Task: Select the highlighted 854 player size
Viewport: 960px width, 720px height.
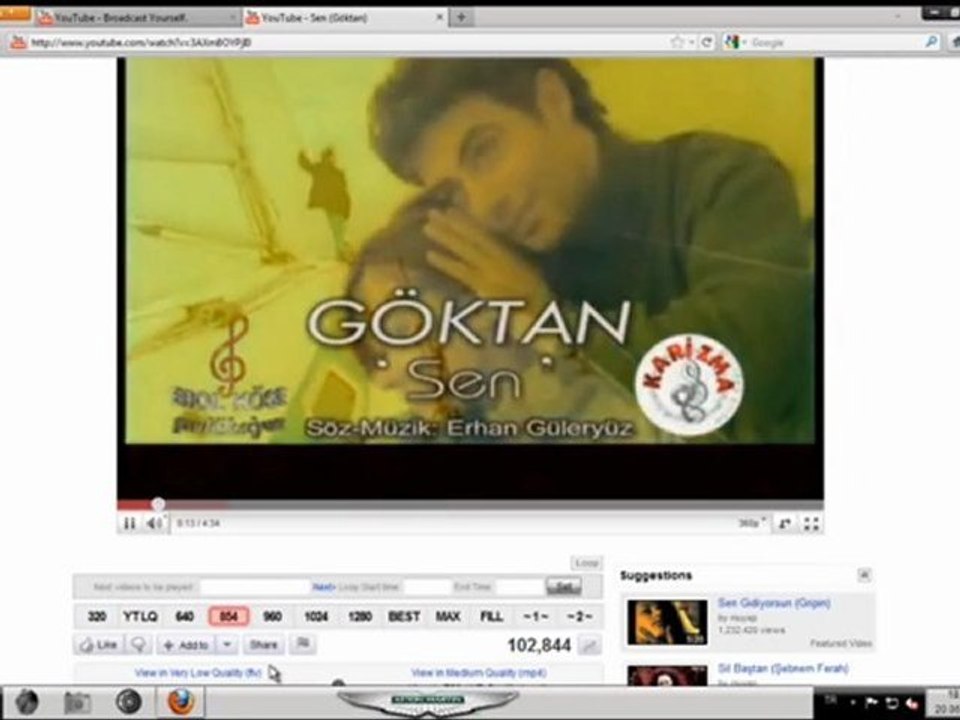Action: click(228, 617)
